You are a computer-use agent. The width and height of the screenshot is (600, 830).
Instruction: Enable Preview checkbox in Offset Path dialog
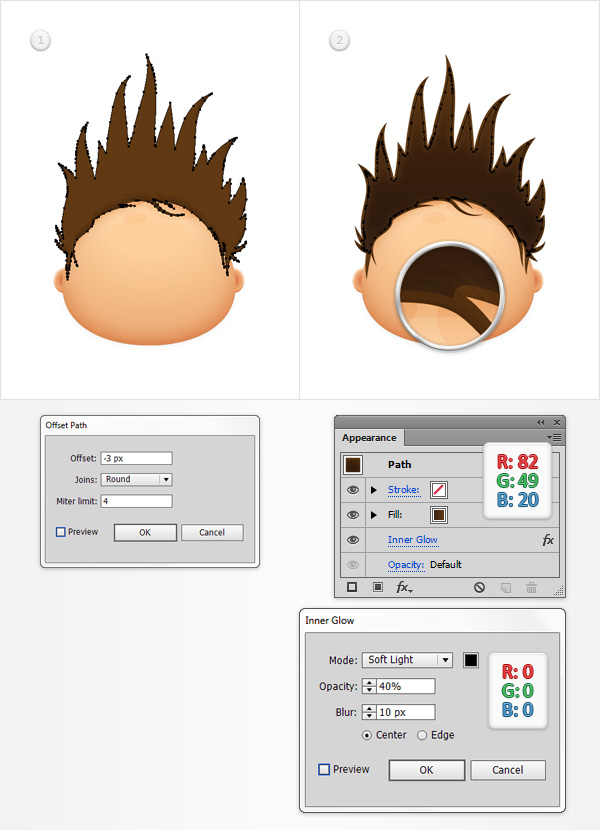coord(61,532)
